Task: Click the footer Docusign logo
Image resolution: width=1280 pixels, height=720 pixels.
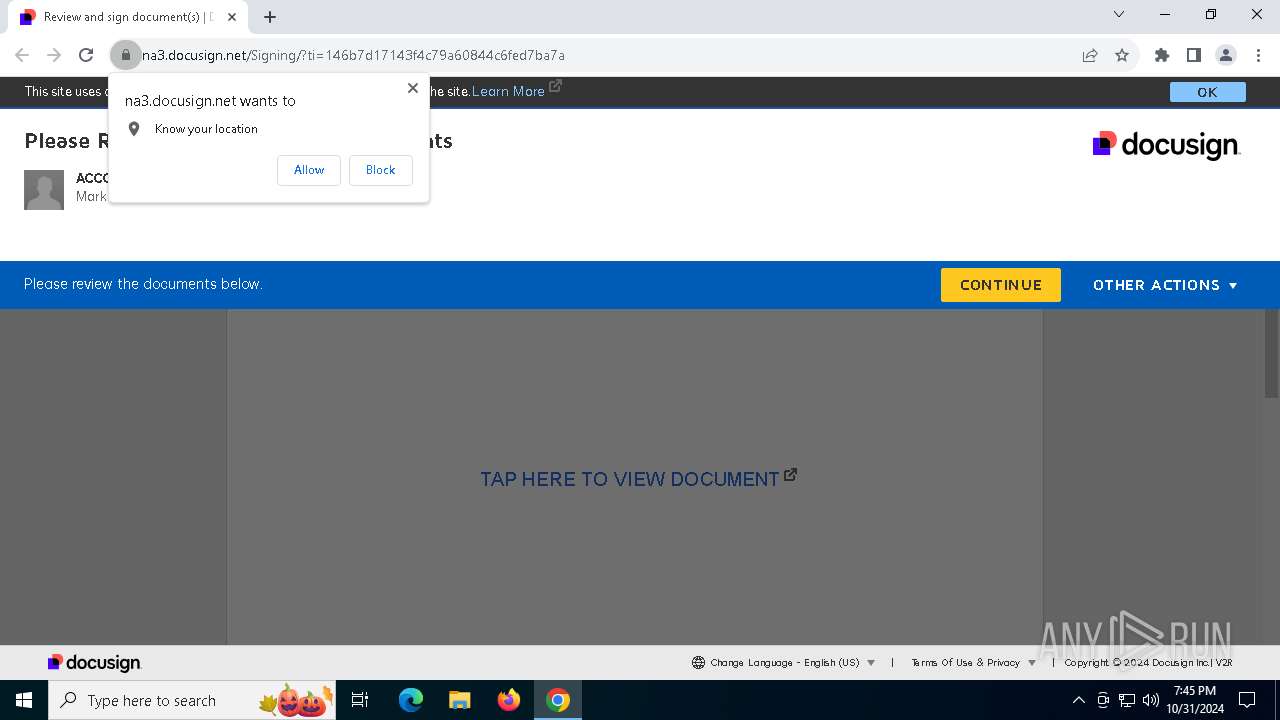Action: click(94, 662)
